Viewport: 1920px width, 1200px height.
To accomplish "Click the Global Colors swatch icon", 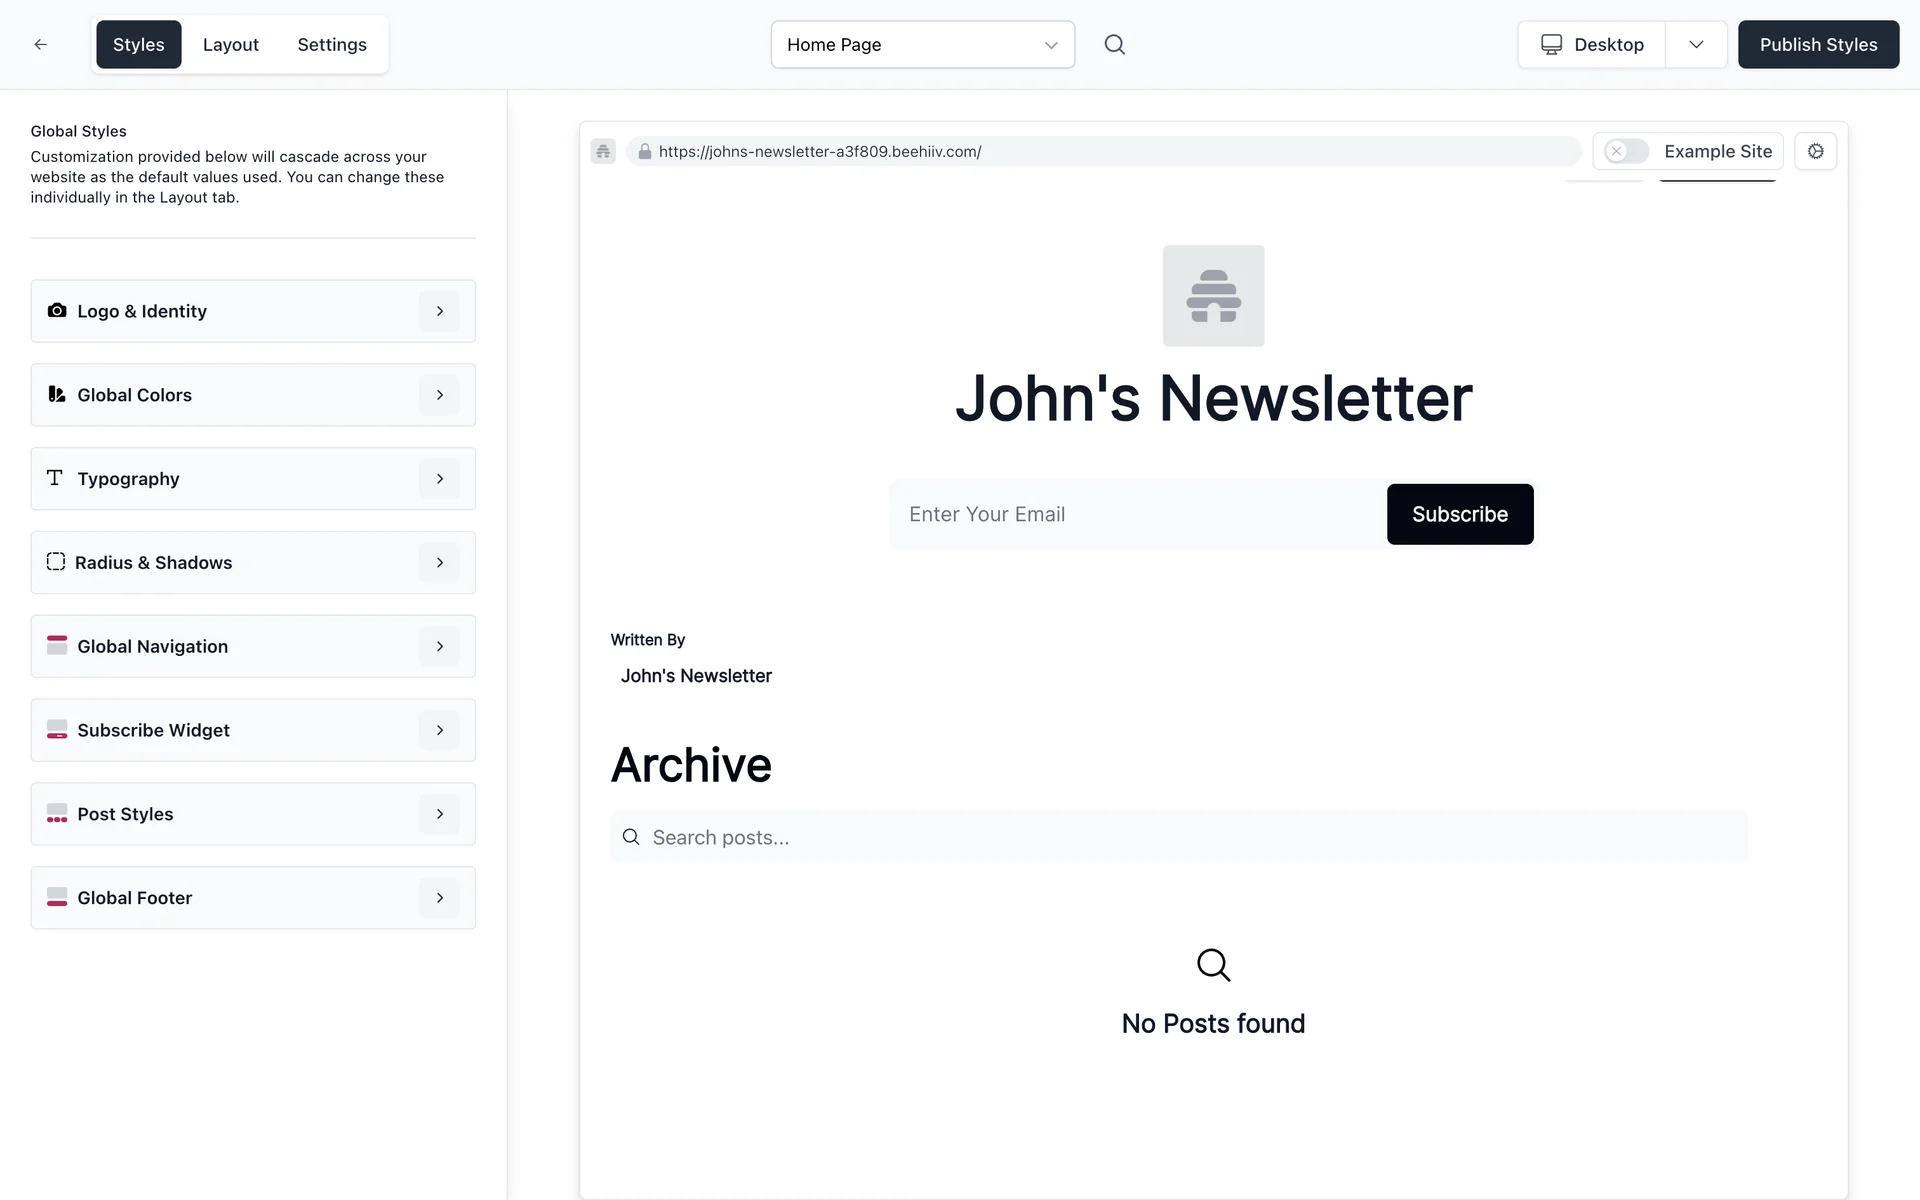I will pos(57,395).
